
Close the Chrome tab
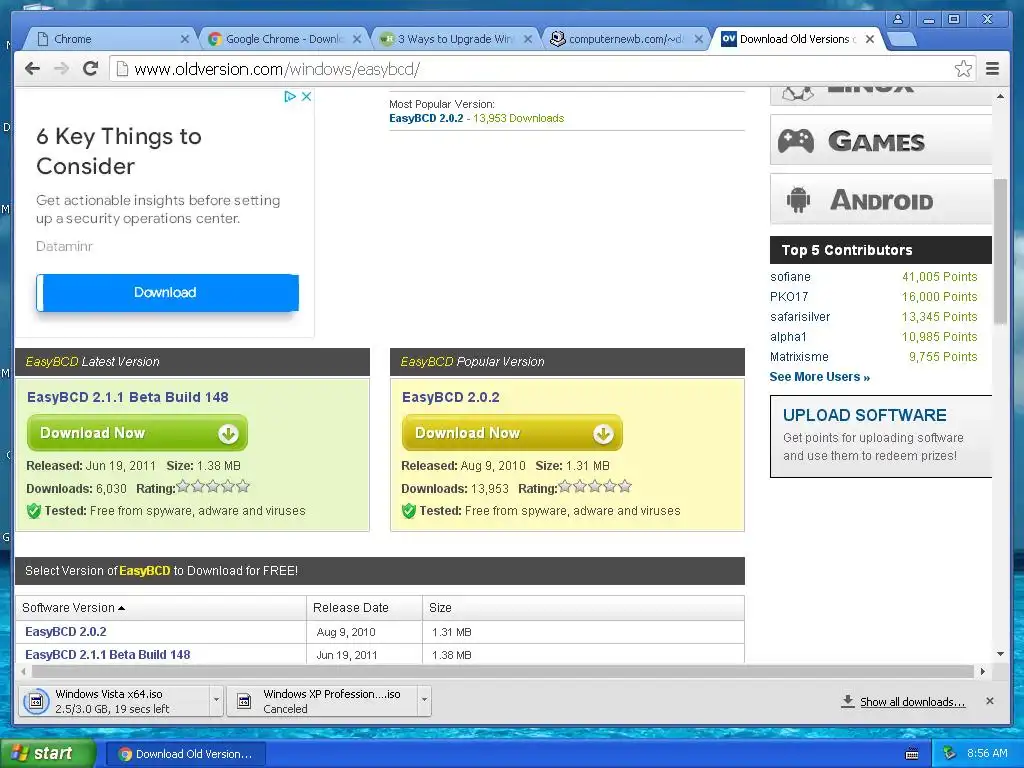point(185,39)
